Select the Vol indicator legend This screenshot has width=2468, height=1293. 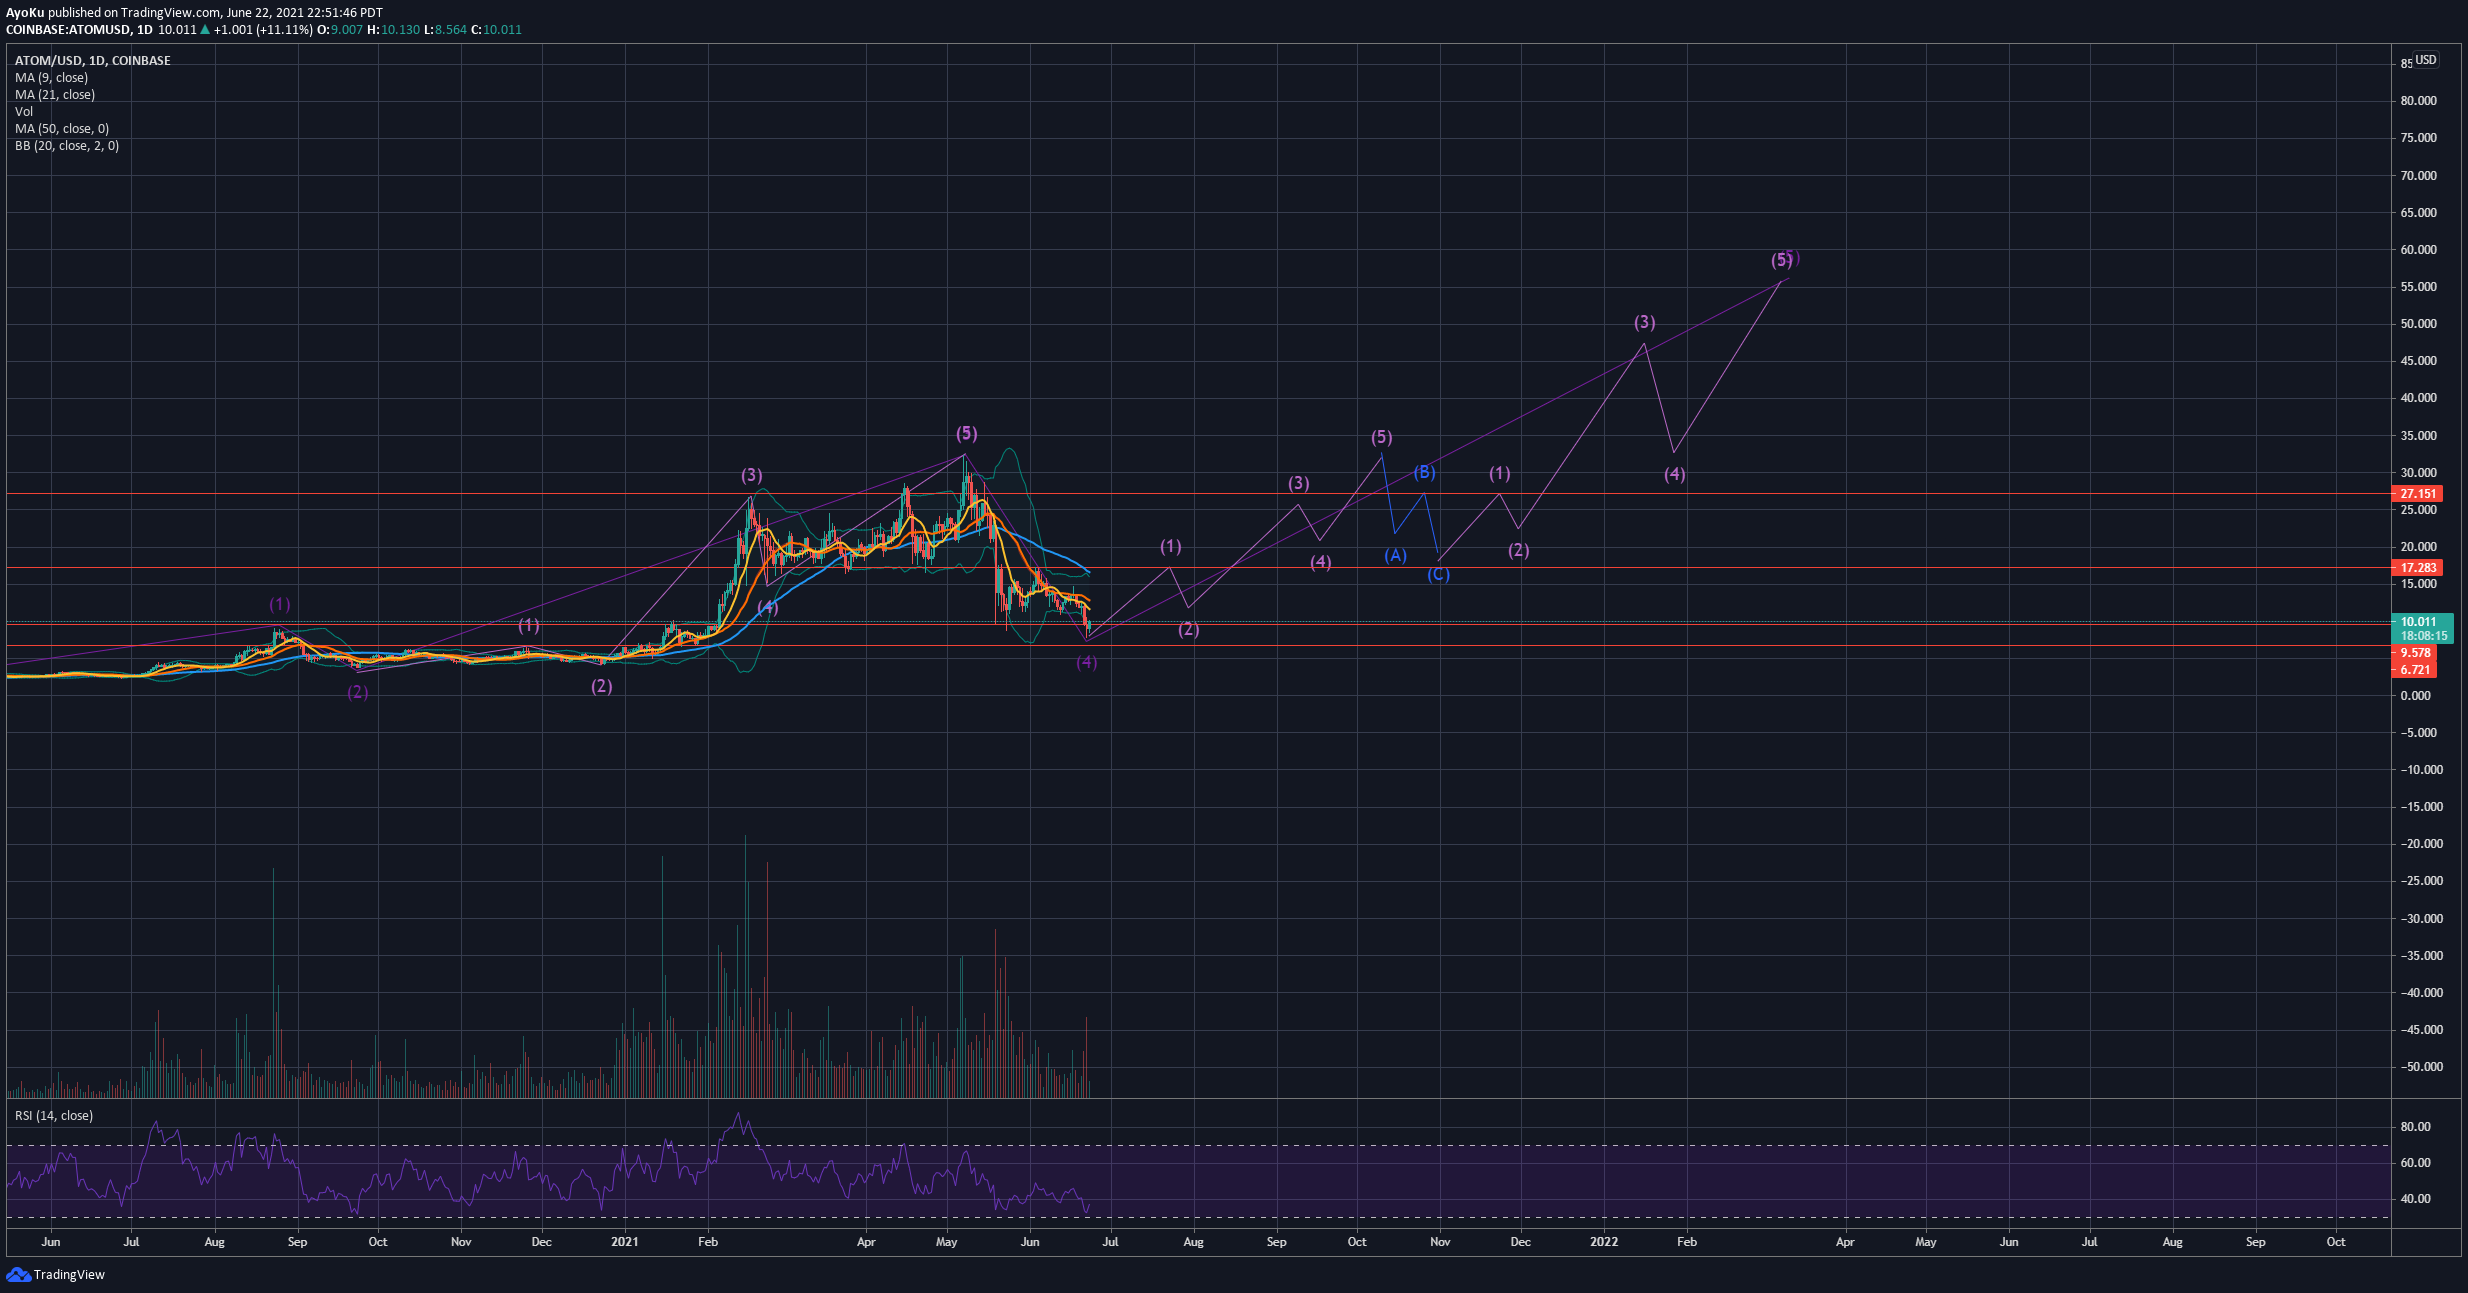click(x=24, y=111)
